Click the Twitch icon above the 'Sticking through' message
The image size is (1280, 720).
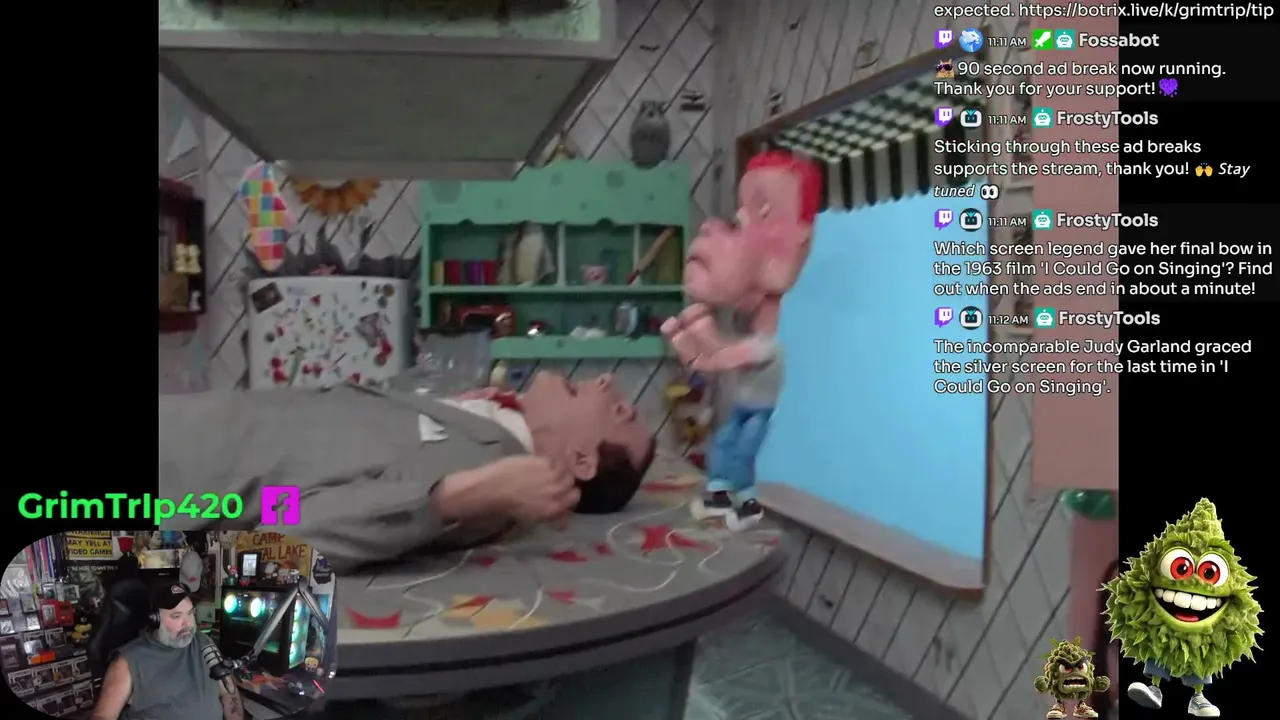click(944, 118)
